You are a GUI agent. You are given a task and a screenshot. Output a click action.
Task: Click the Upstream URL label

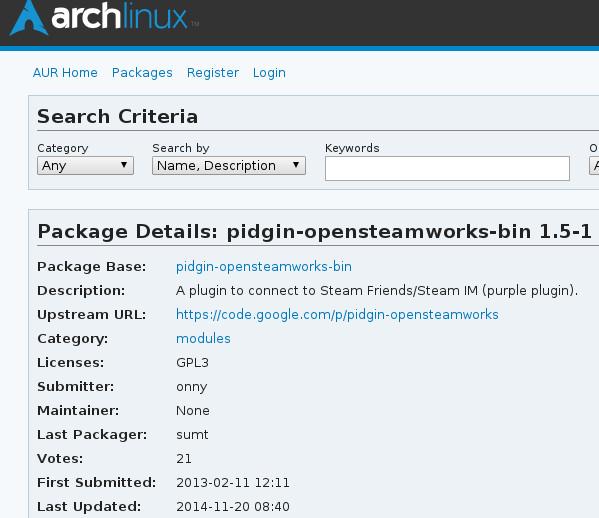click(92, 315)
